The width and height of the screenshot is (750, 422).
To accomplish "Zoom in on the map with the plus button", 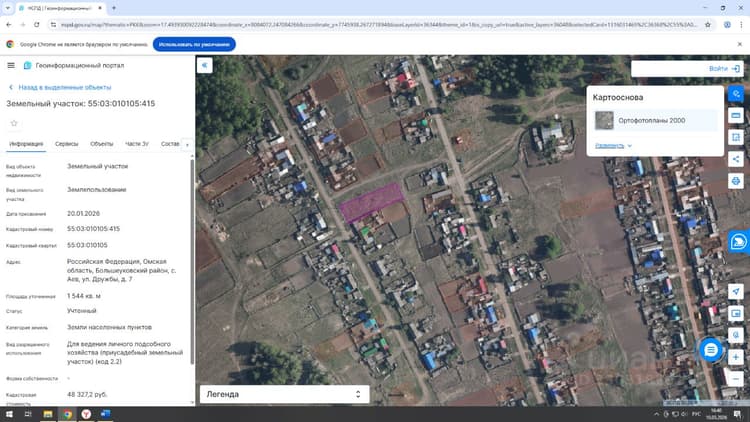I will pyautogui.click(x=736, y=357).
